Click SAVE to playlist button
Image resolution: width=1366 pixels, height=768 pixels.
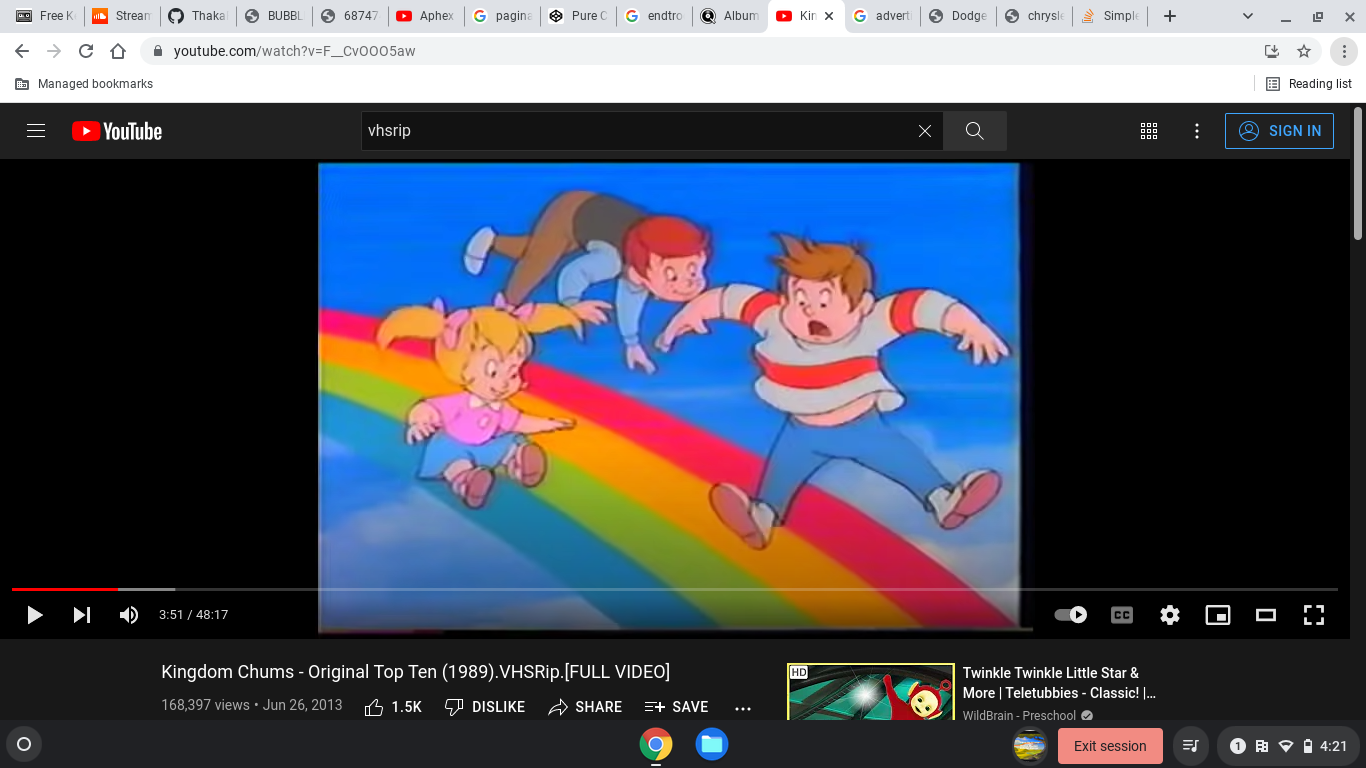point(677,707)
